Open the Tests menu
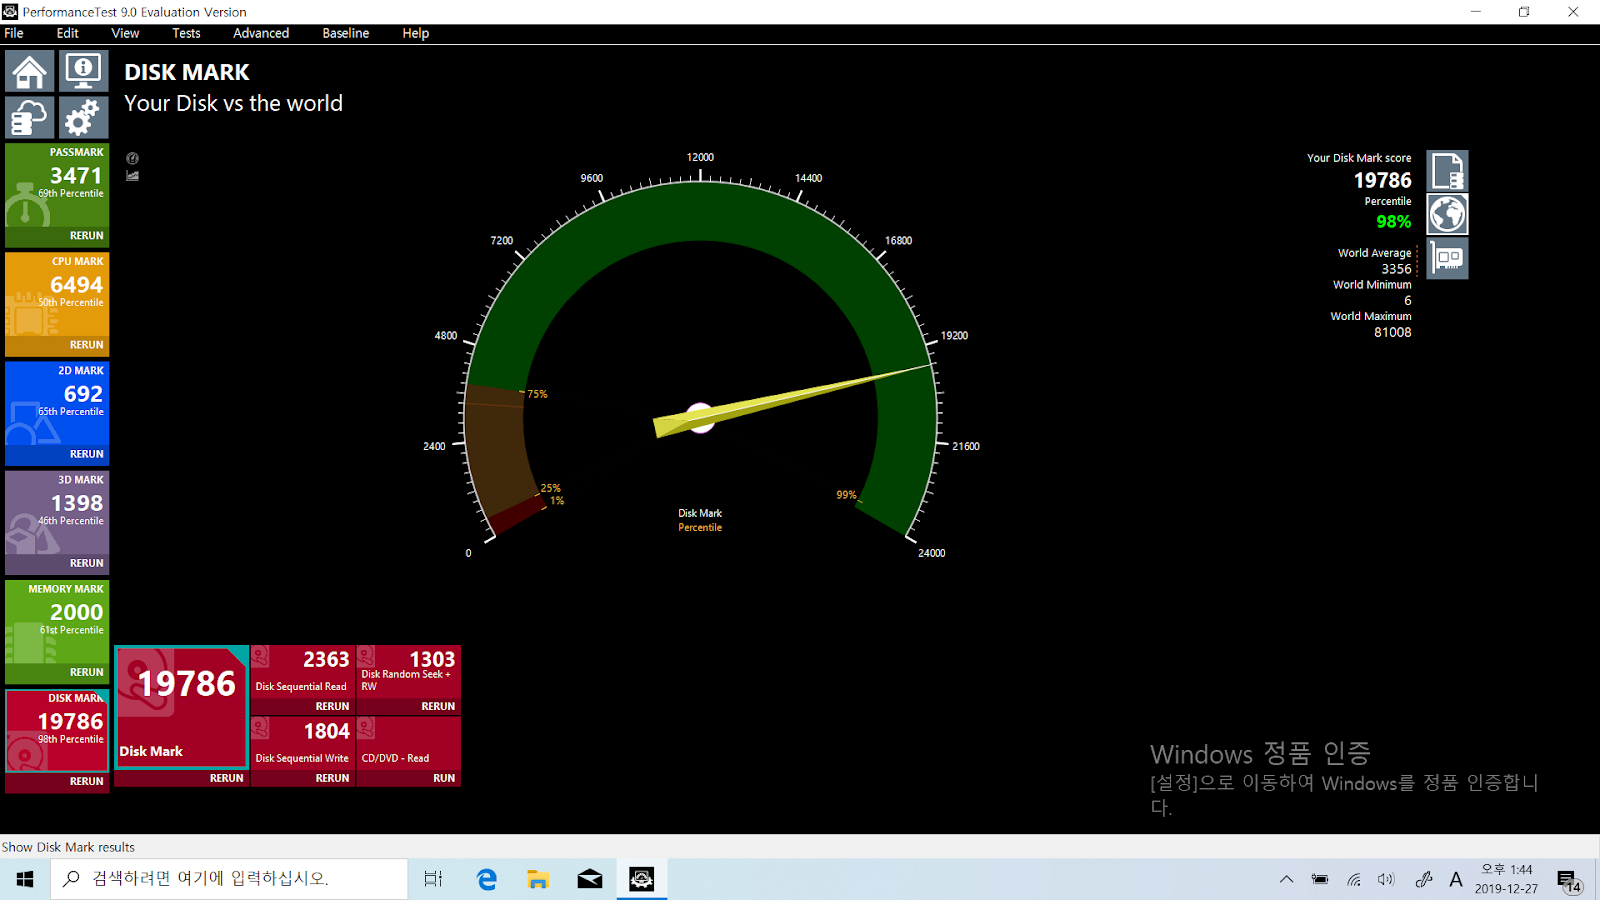This screenshot has height=900, width=1600. [186, 33]
